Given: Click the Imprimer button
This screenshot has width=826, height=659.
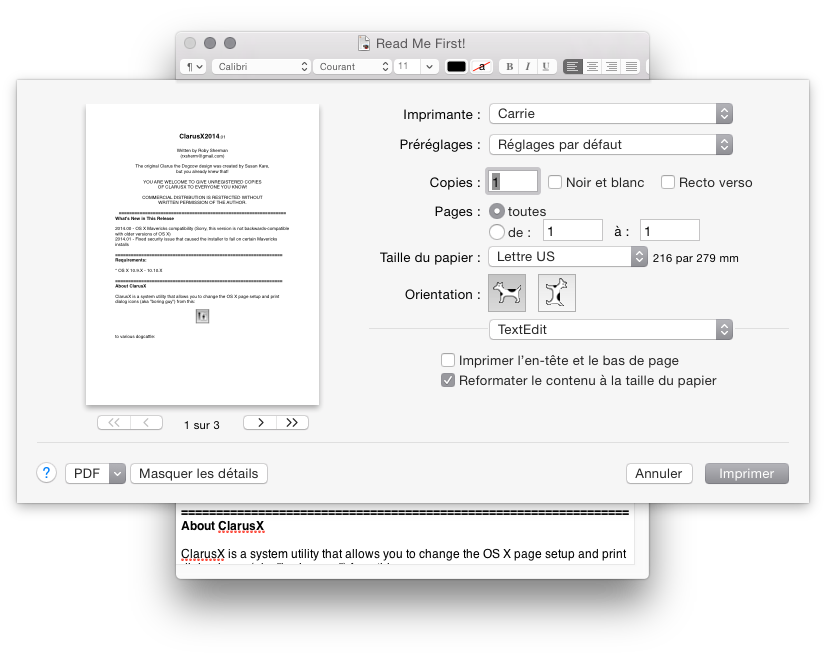Looking at the screenshot, I should (x=746, y=474).
